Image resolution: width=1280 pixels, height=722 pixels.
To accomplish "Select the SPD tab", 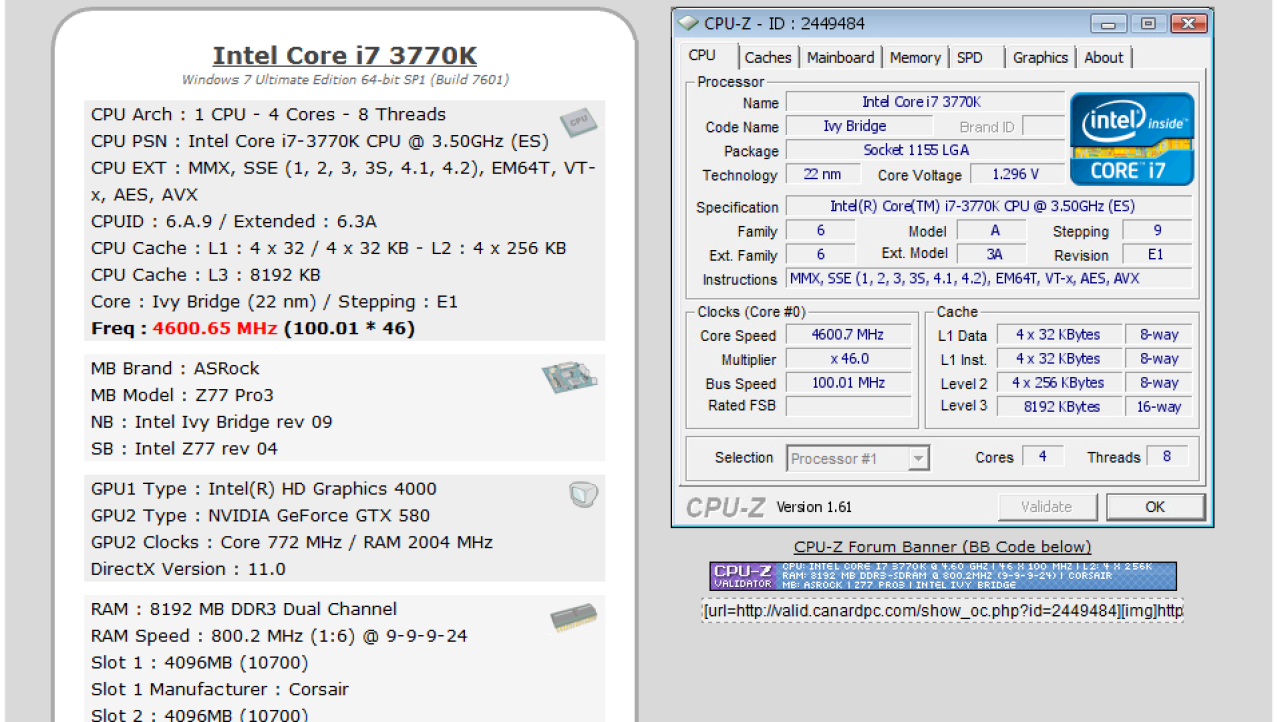I will coord(970,58).
